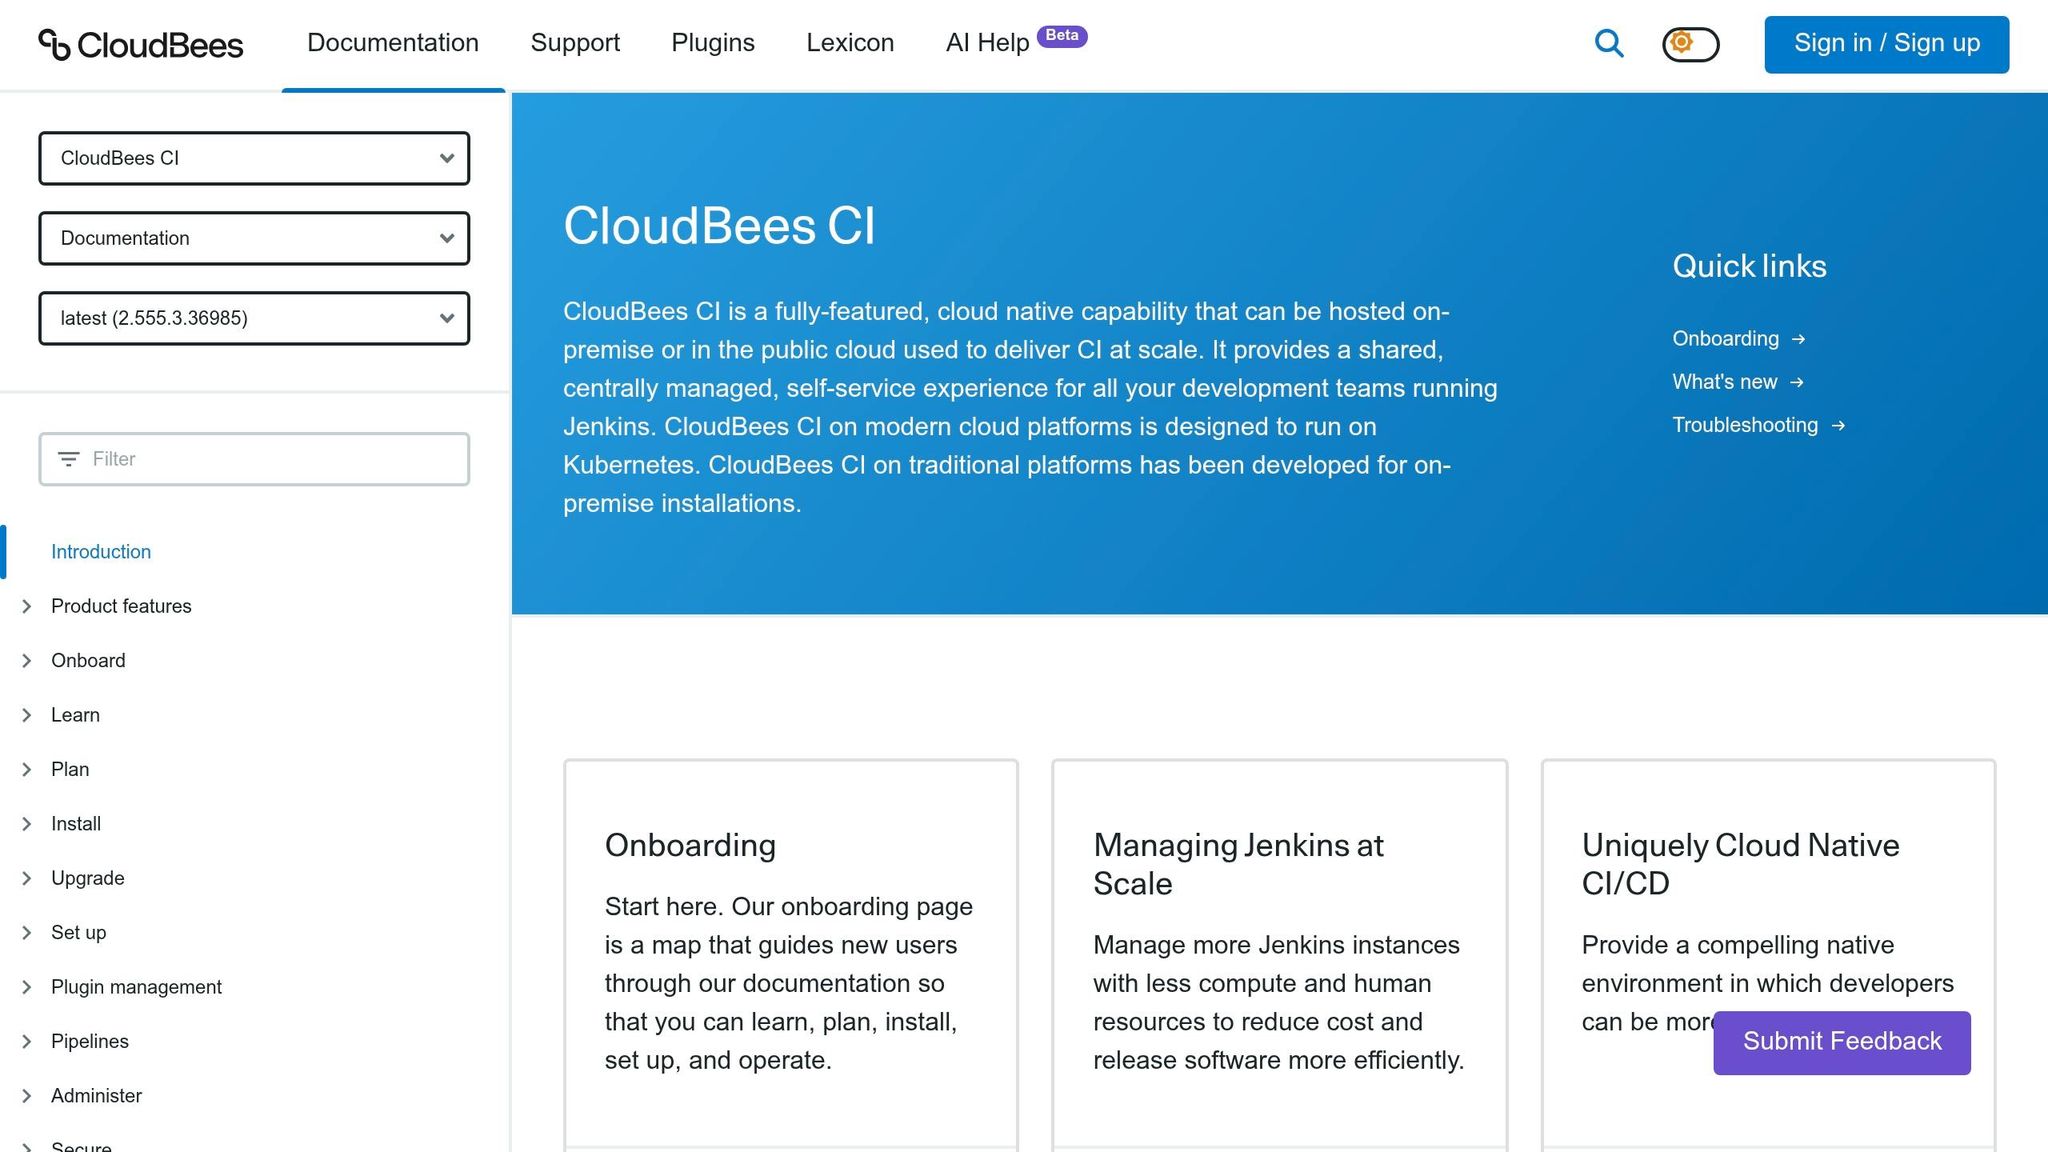The height and width of the screenshot is (1152, 2048).
Task: Expand the Learn section chevron
Action: pos(27,715)
